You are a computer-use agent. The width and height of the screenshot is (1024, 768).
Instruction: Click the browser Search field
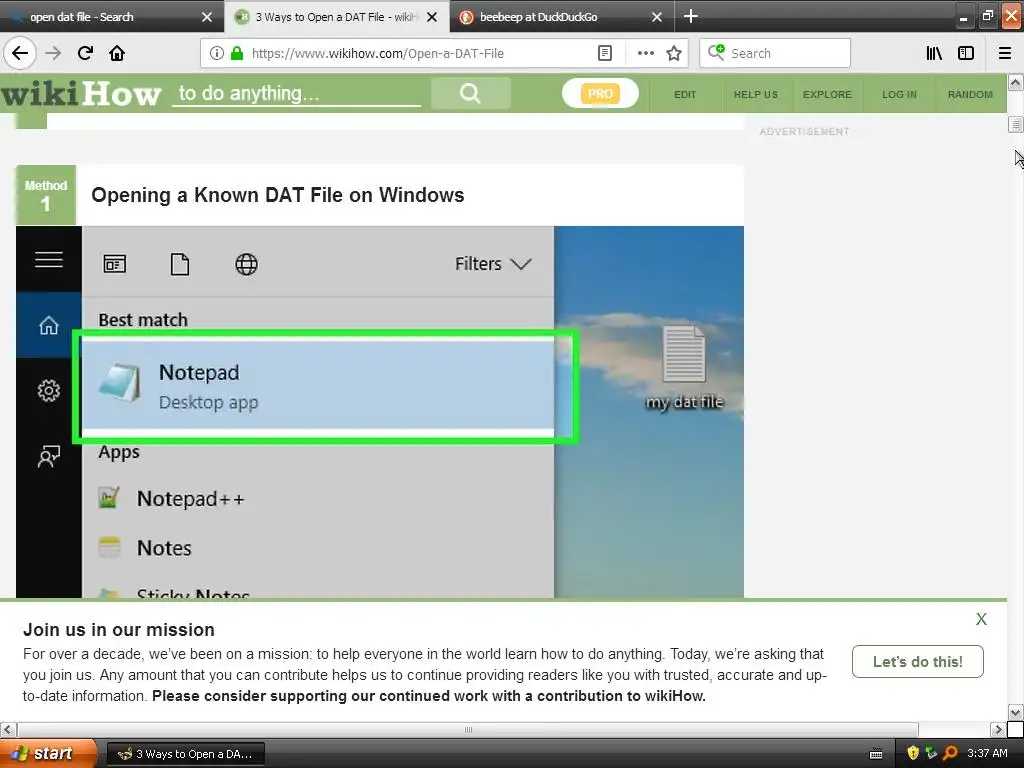click(775, 53)
